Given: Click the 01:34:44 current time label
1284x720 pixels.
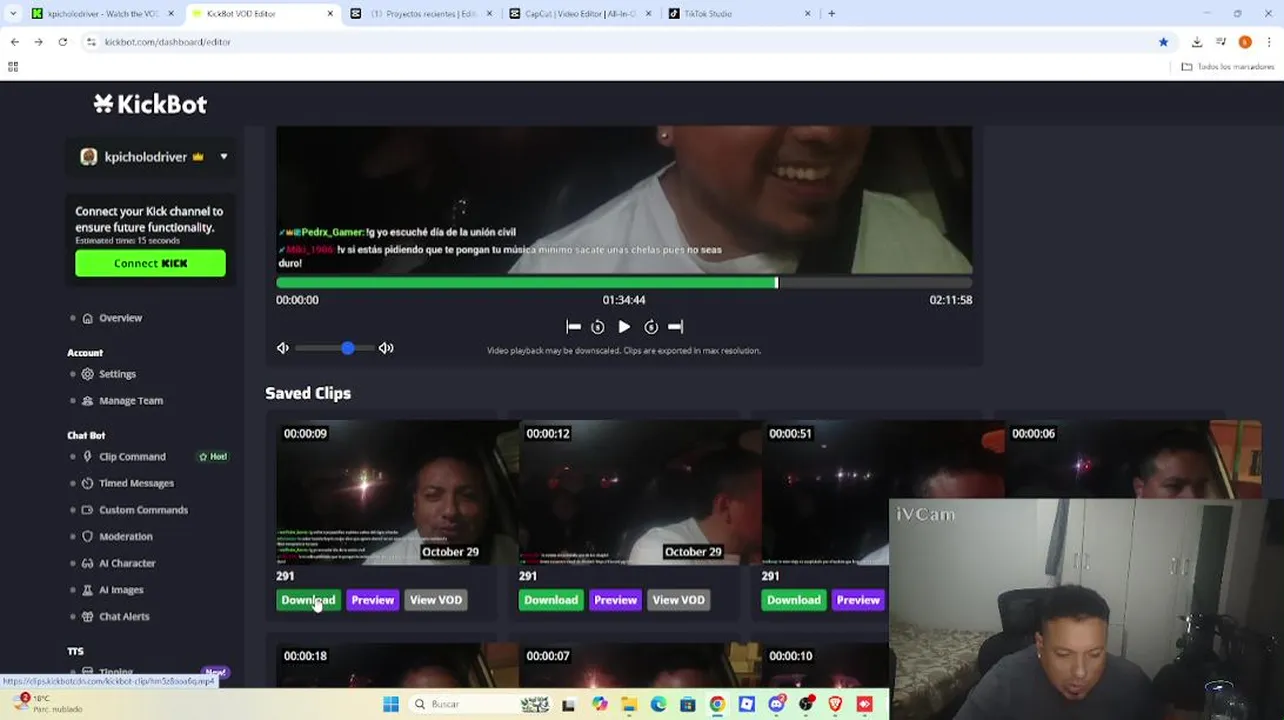Looking at the screenshot, I should click(624, 300).
